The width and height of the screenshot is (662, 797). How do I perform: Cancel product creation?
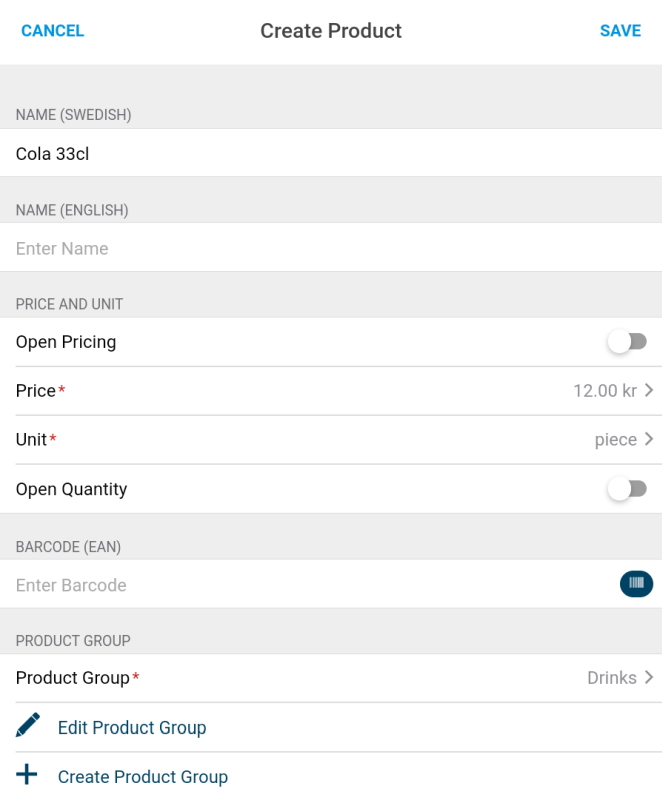coord(53,30)
